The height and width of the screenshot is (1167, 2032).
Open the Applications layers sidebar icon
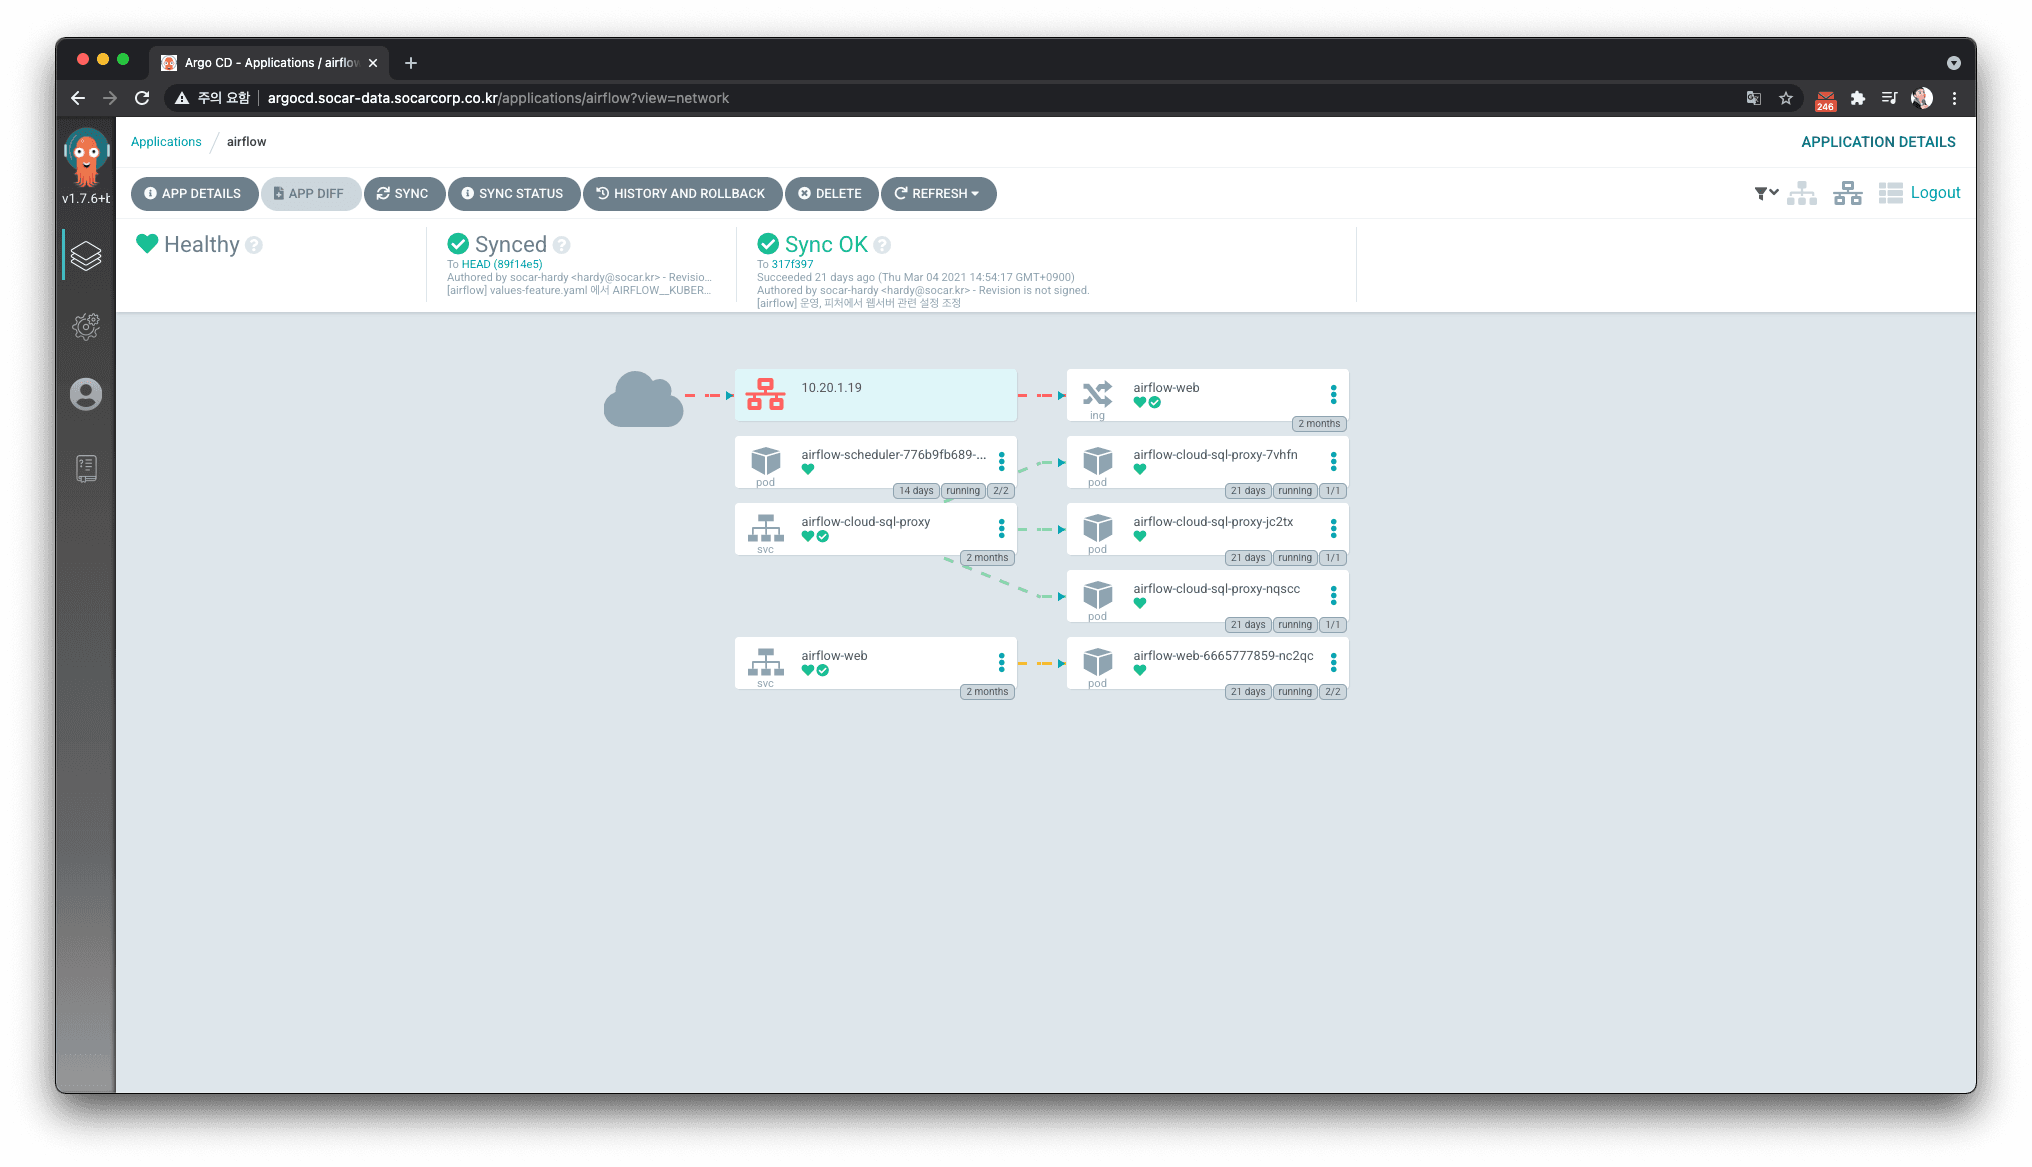[x=86, y=256]
